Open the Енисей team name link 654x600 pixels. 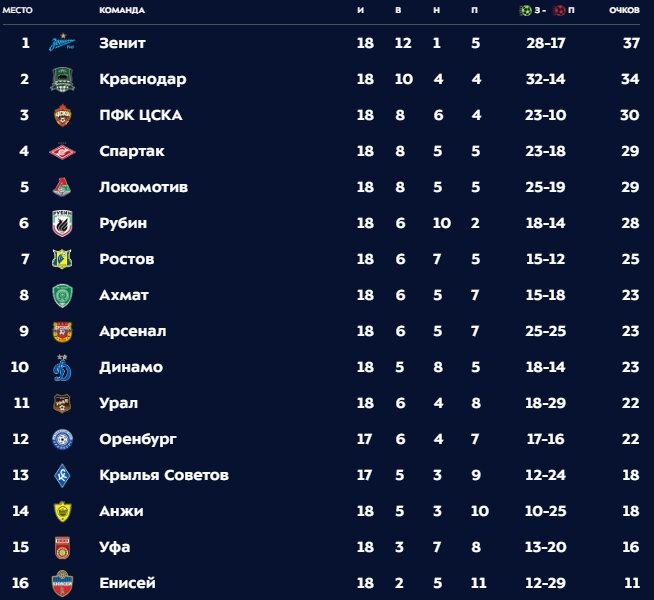(x=127, y=583)
